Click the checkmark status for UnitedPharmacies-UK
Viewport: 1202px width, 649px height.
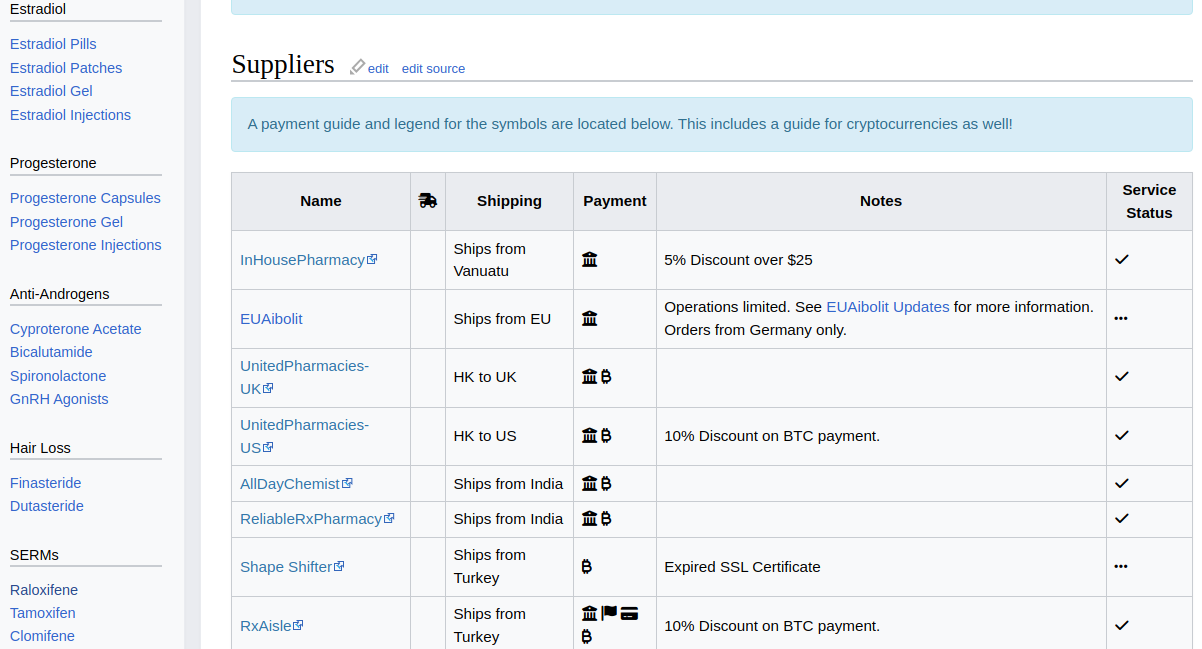click(1122, 377)
